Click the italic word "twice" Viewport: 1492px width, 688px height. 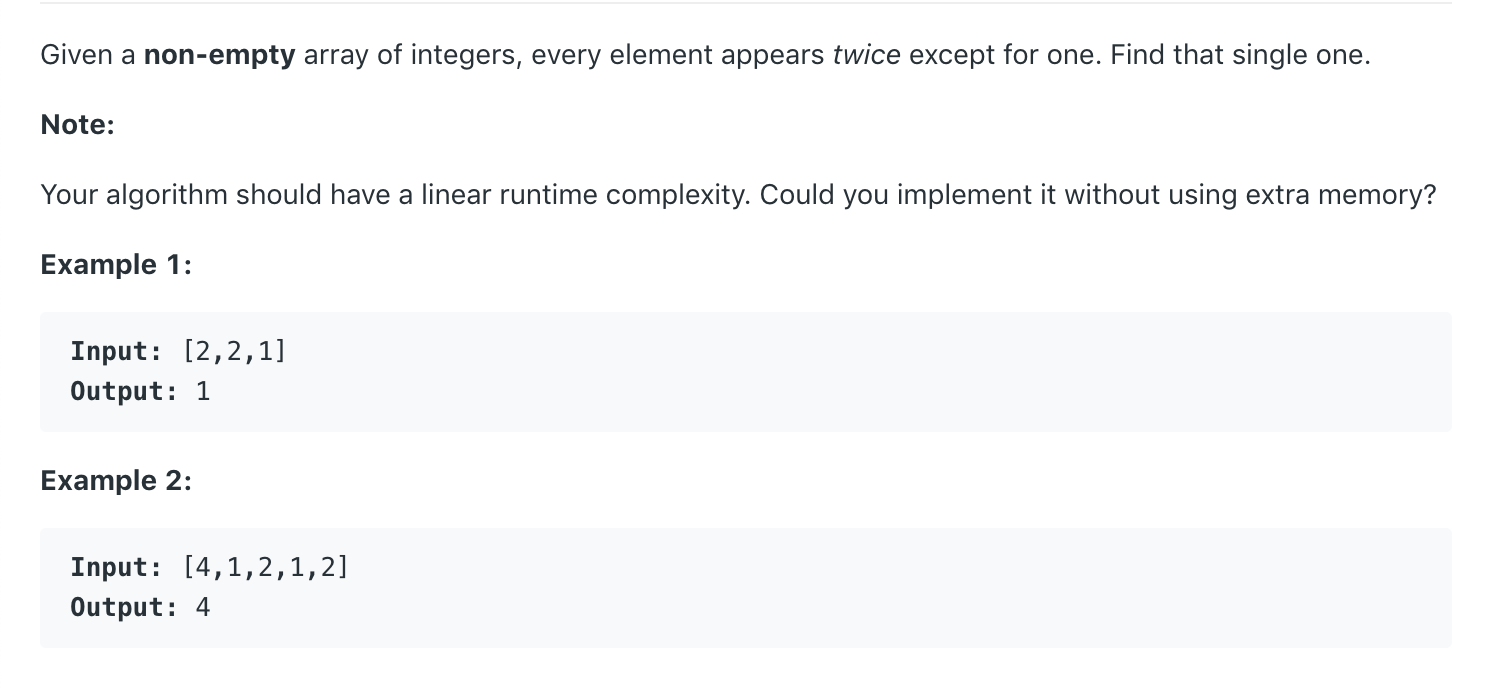pyautogui.click(x=866, y=55)
